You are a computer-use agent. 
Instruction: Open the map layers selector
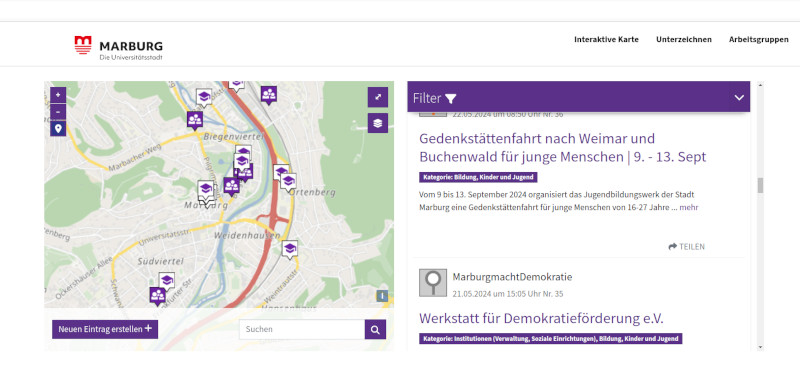pyautogui.click(x=378, y=123)
